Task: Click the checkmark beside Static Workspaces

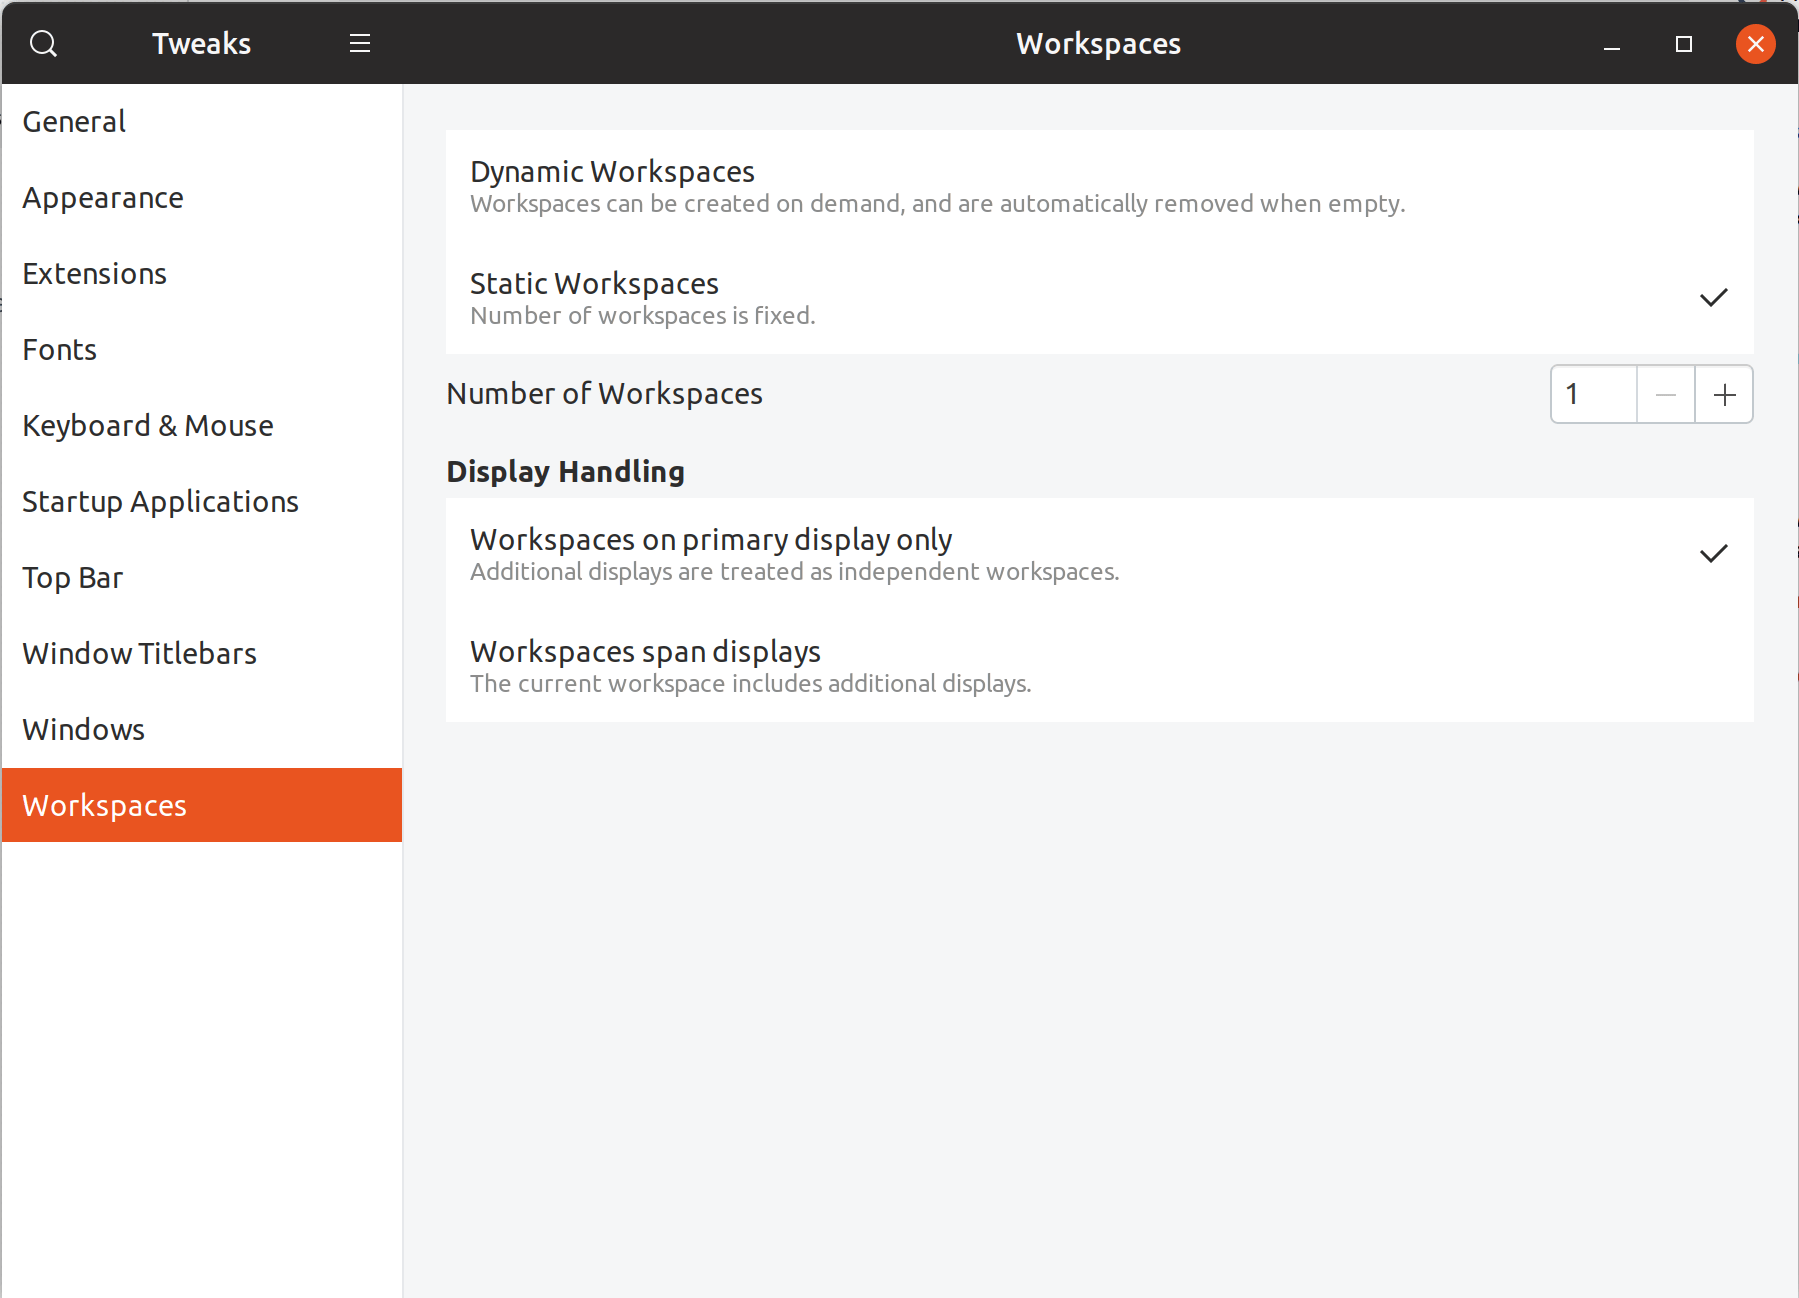Action: [x=1714, y=296]
